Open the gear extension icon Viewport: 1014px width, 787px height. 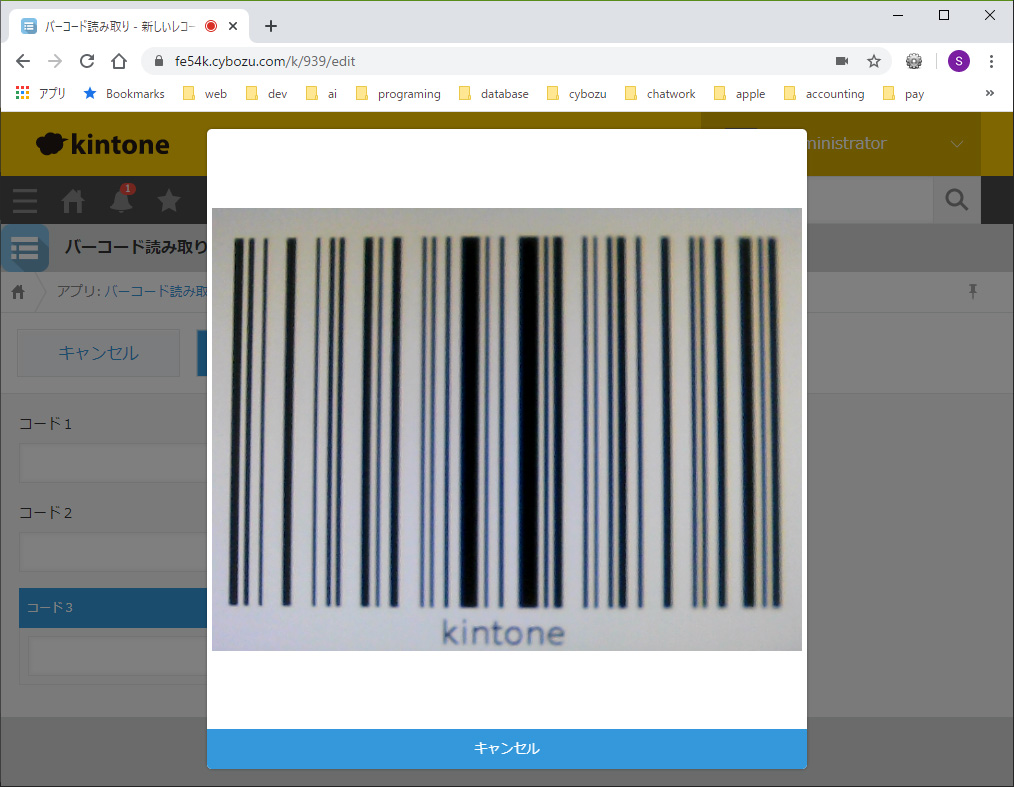[914, 61]
